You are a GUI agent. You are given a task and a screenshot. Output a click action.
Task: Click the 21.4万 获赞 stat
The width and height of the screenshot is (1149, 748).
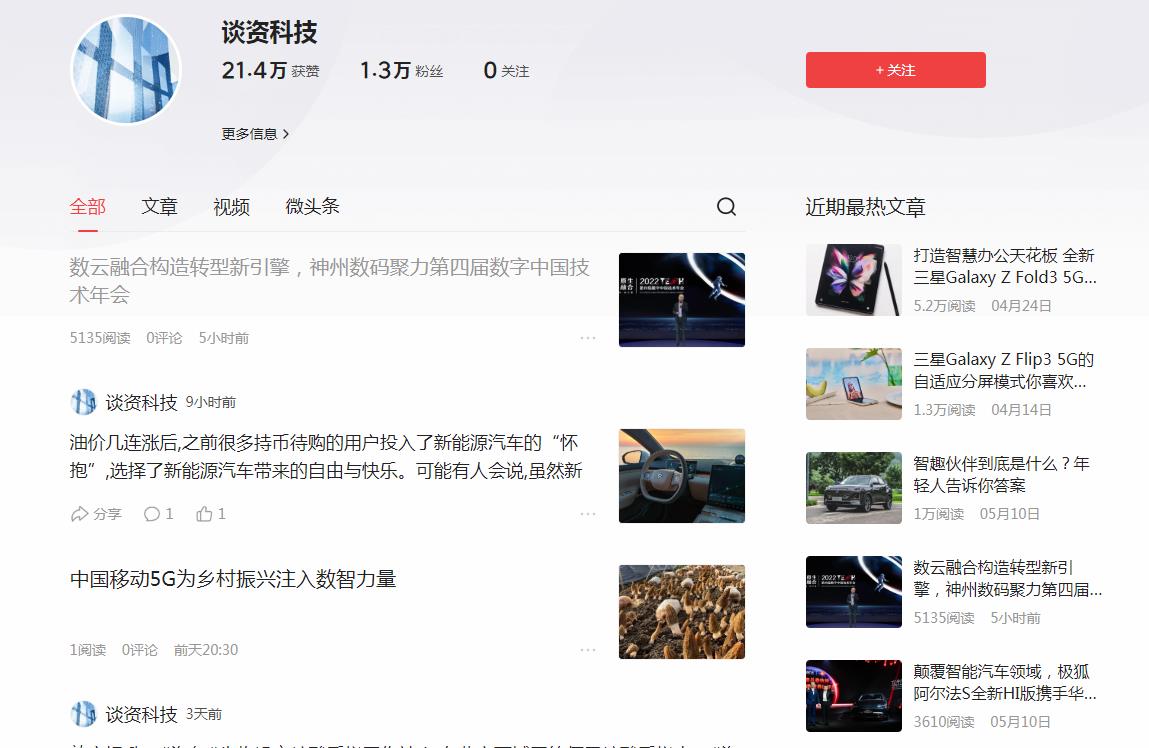270,70
